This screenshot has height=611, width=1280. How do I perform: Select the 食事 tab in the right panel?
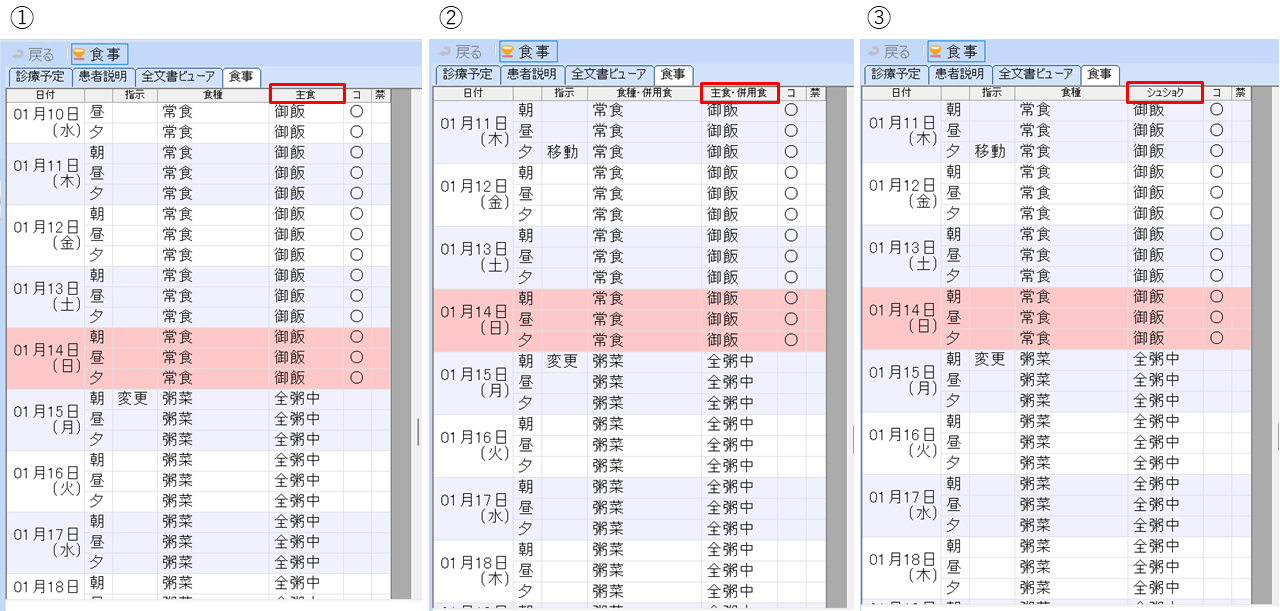[1100, 74]
